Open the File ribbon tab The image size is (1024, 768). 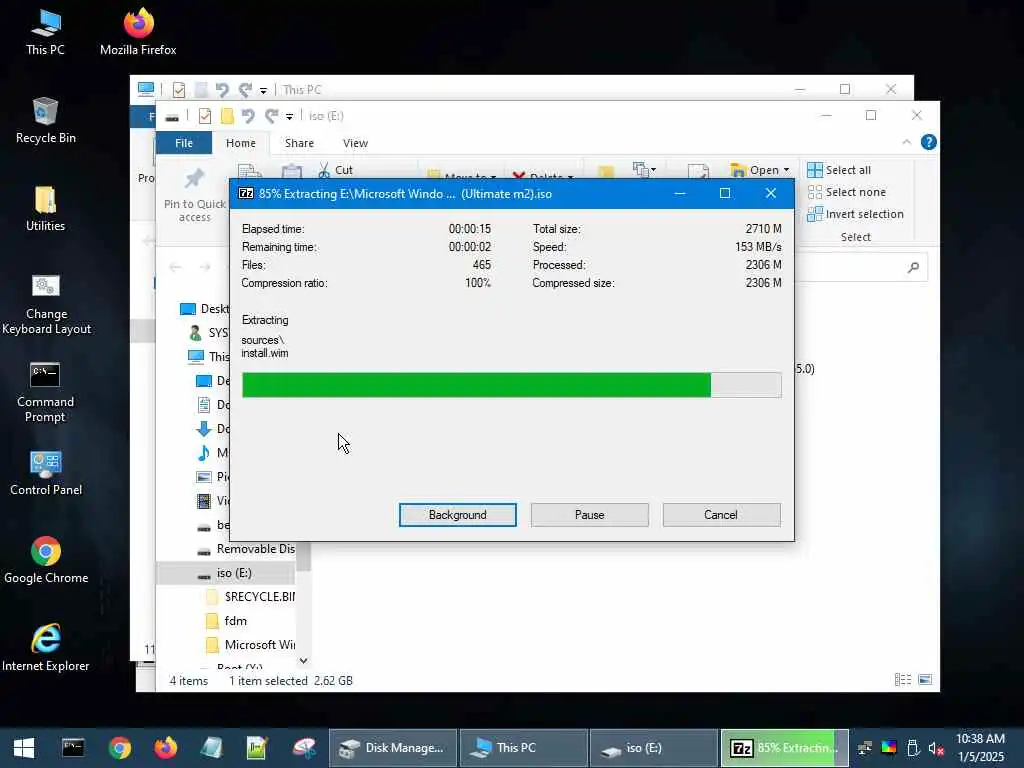click(184, 143)
